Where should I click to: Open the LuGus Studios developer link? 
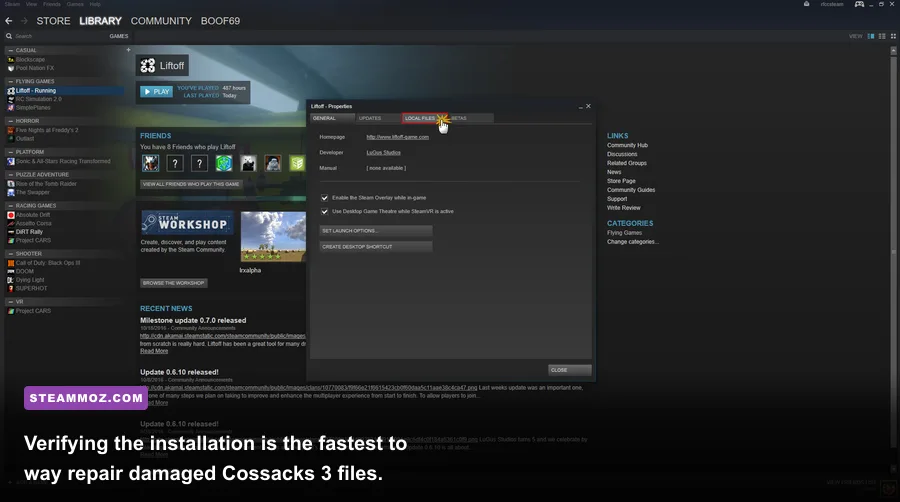point(383,153)
